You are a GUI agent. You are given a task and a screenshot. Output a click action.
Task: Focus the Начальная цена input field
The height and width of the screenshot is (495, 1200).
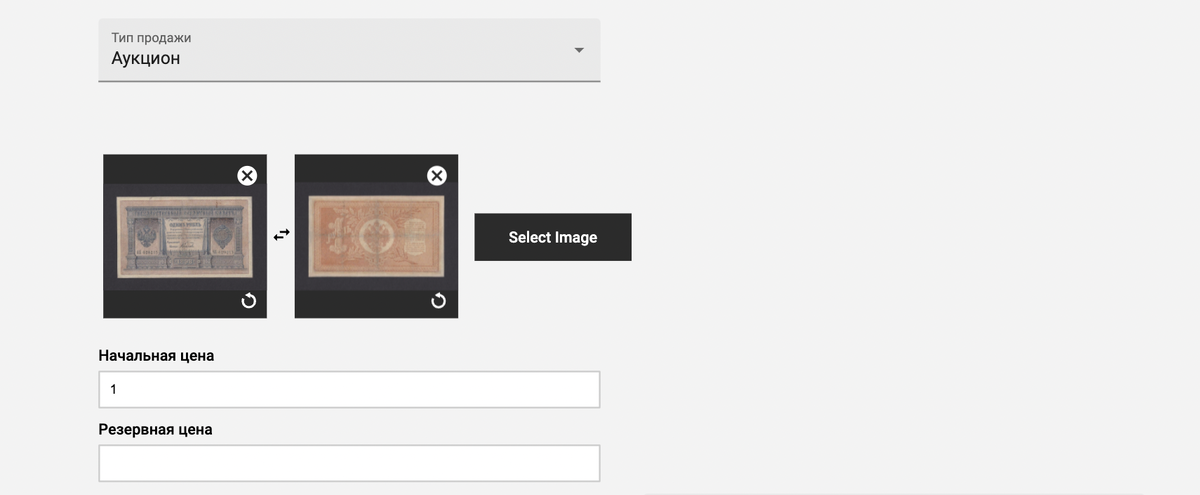(349, 390)
